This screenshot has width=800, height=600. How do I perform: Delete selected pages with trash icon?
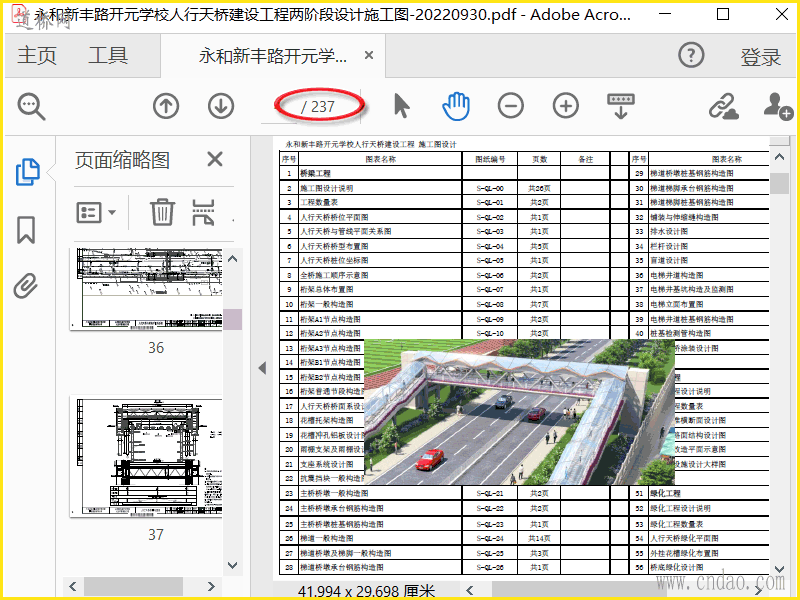pyautogui.click(x=162, y=212)
